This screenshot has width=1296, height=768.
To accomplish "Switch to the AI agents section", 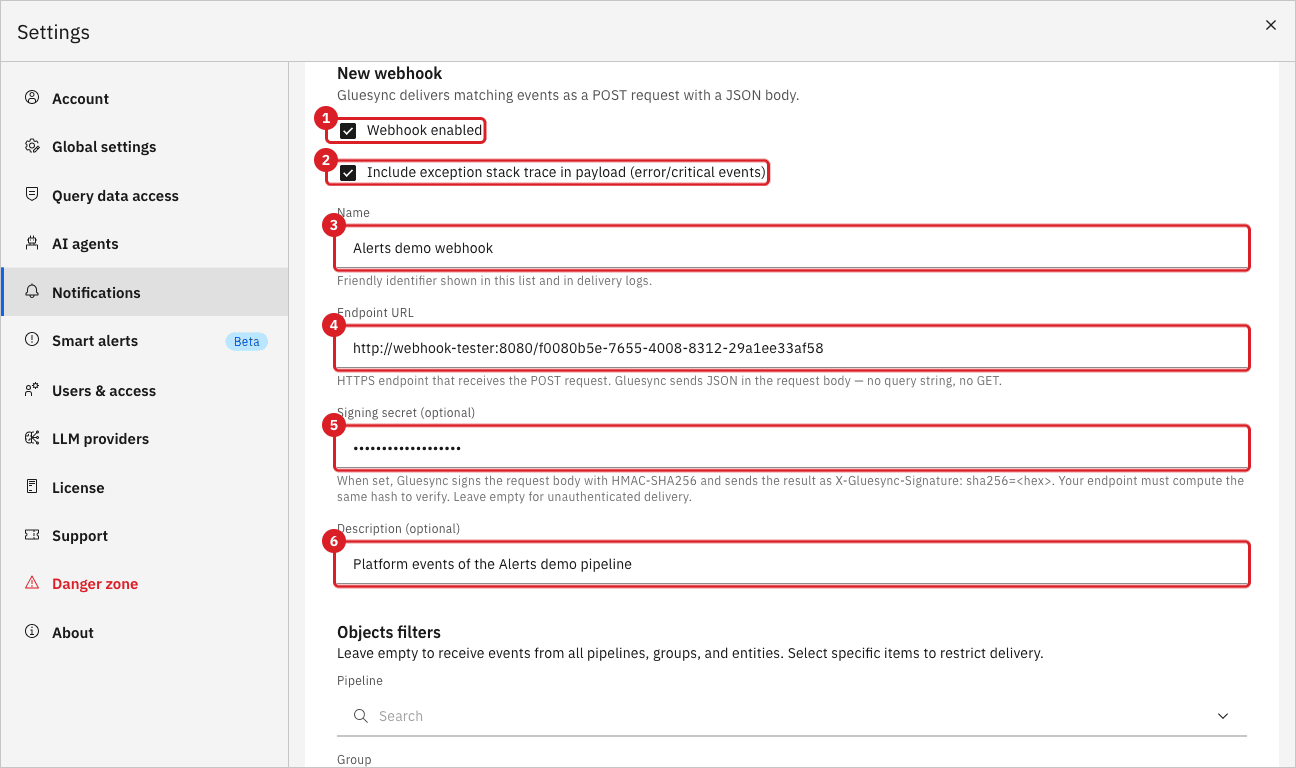I will [x=145, y=243].
